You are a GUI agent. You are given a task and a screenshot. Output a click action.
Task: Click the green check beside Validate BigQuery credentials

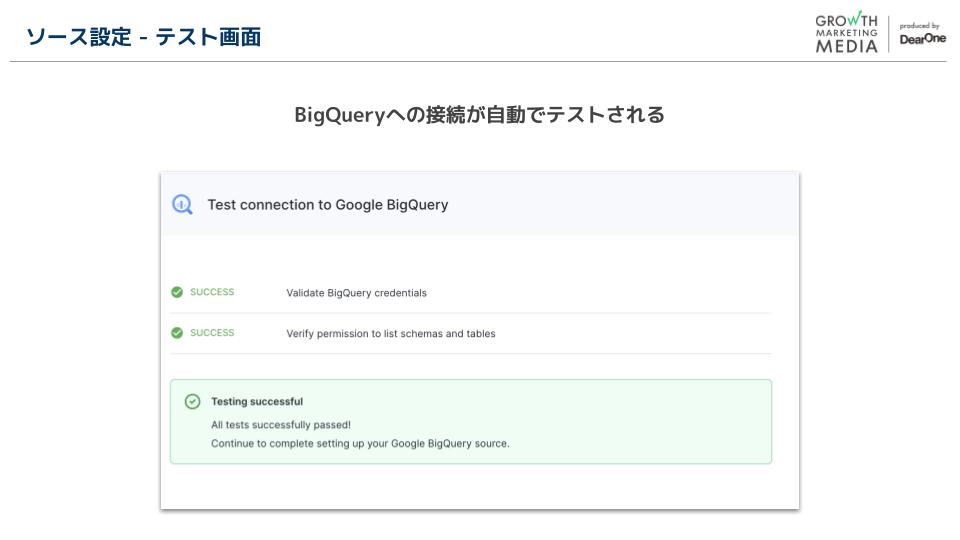click(x=177, y=292)
